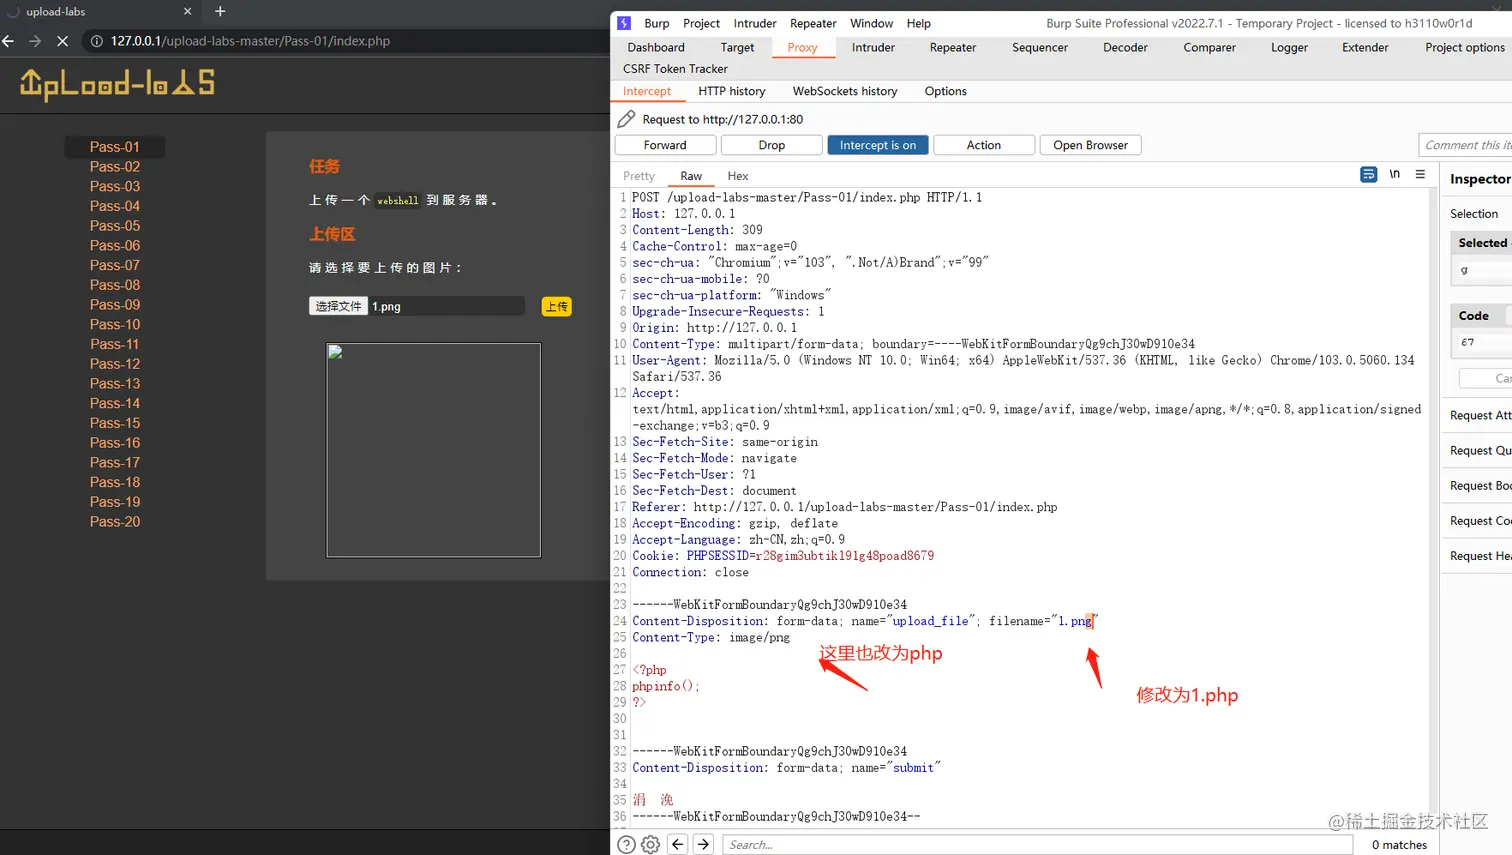Click the browser back arrow
Viewport: 1512px width, 855px height.
click(x=9, y=41)
